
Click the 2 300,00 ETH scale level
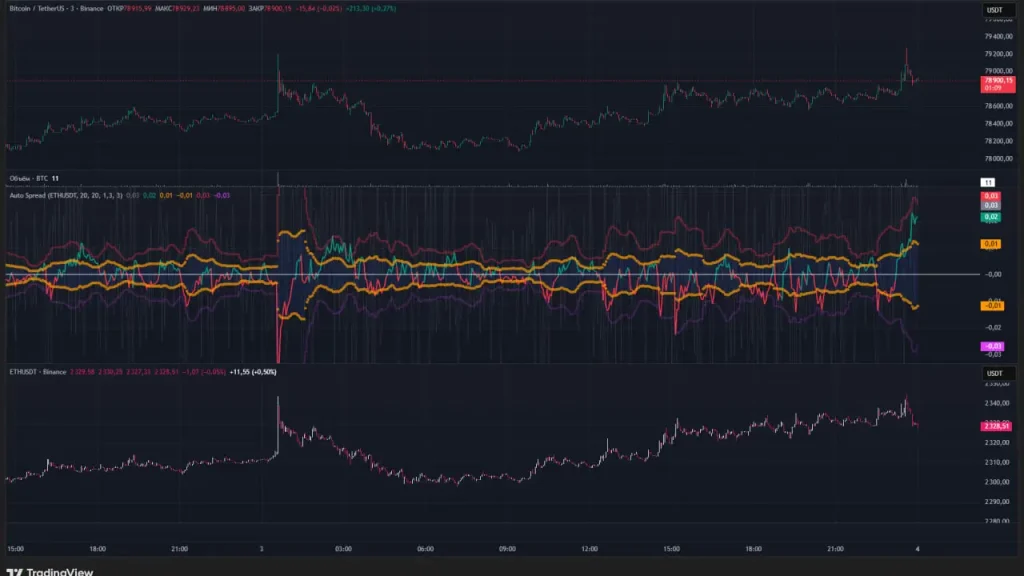coord(997,482)
